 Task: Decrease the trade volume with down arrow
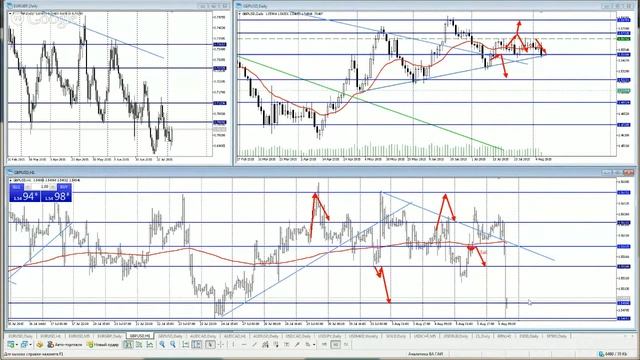coord(29,187)
